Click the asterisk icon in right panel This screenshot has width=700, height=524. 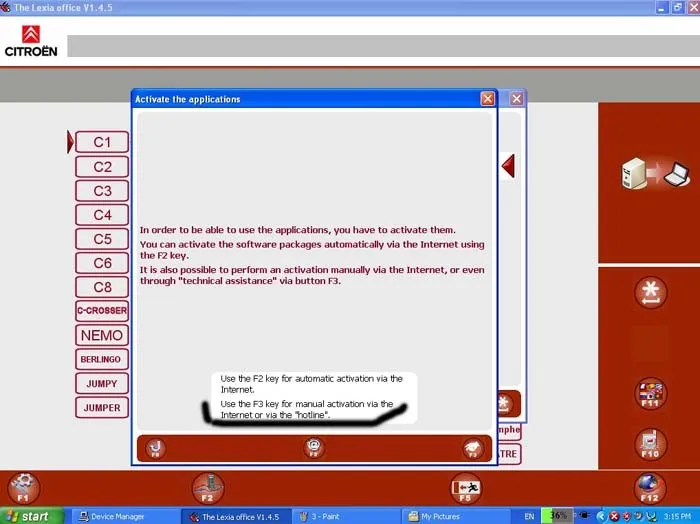[x=650, y=293]
